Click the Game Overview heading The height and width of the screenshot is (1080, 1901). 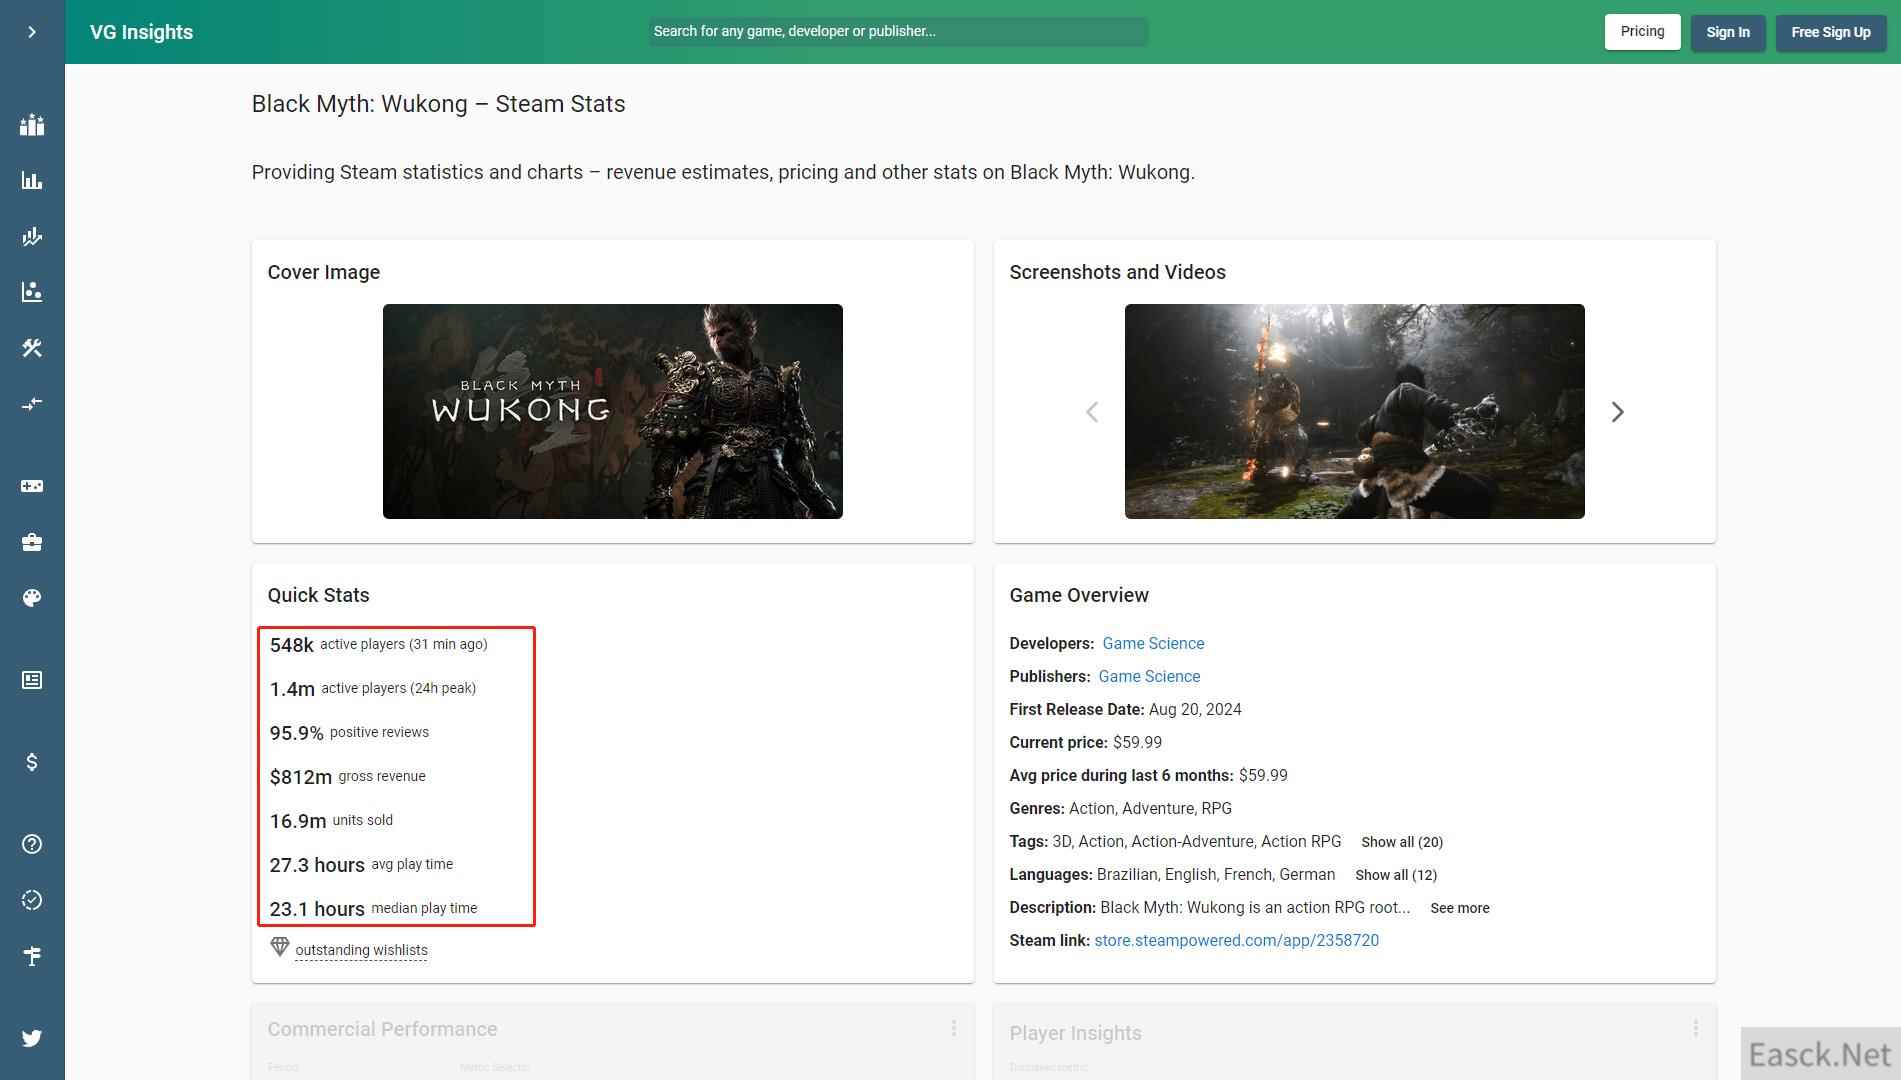click(1079, 595)
